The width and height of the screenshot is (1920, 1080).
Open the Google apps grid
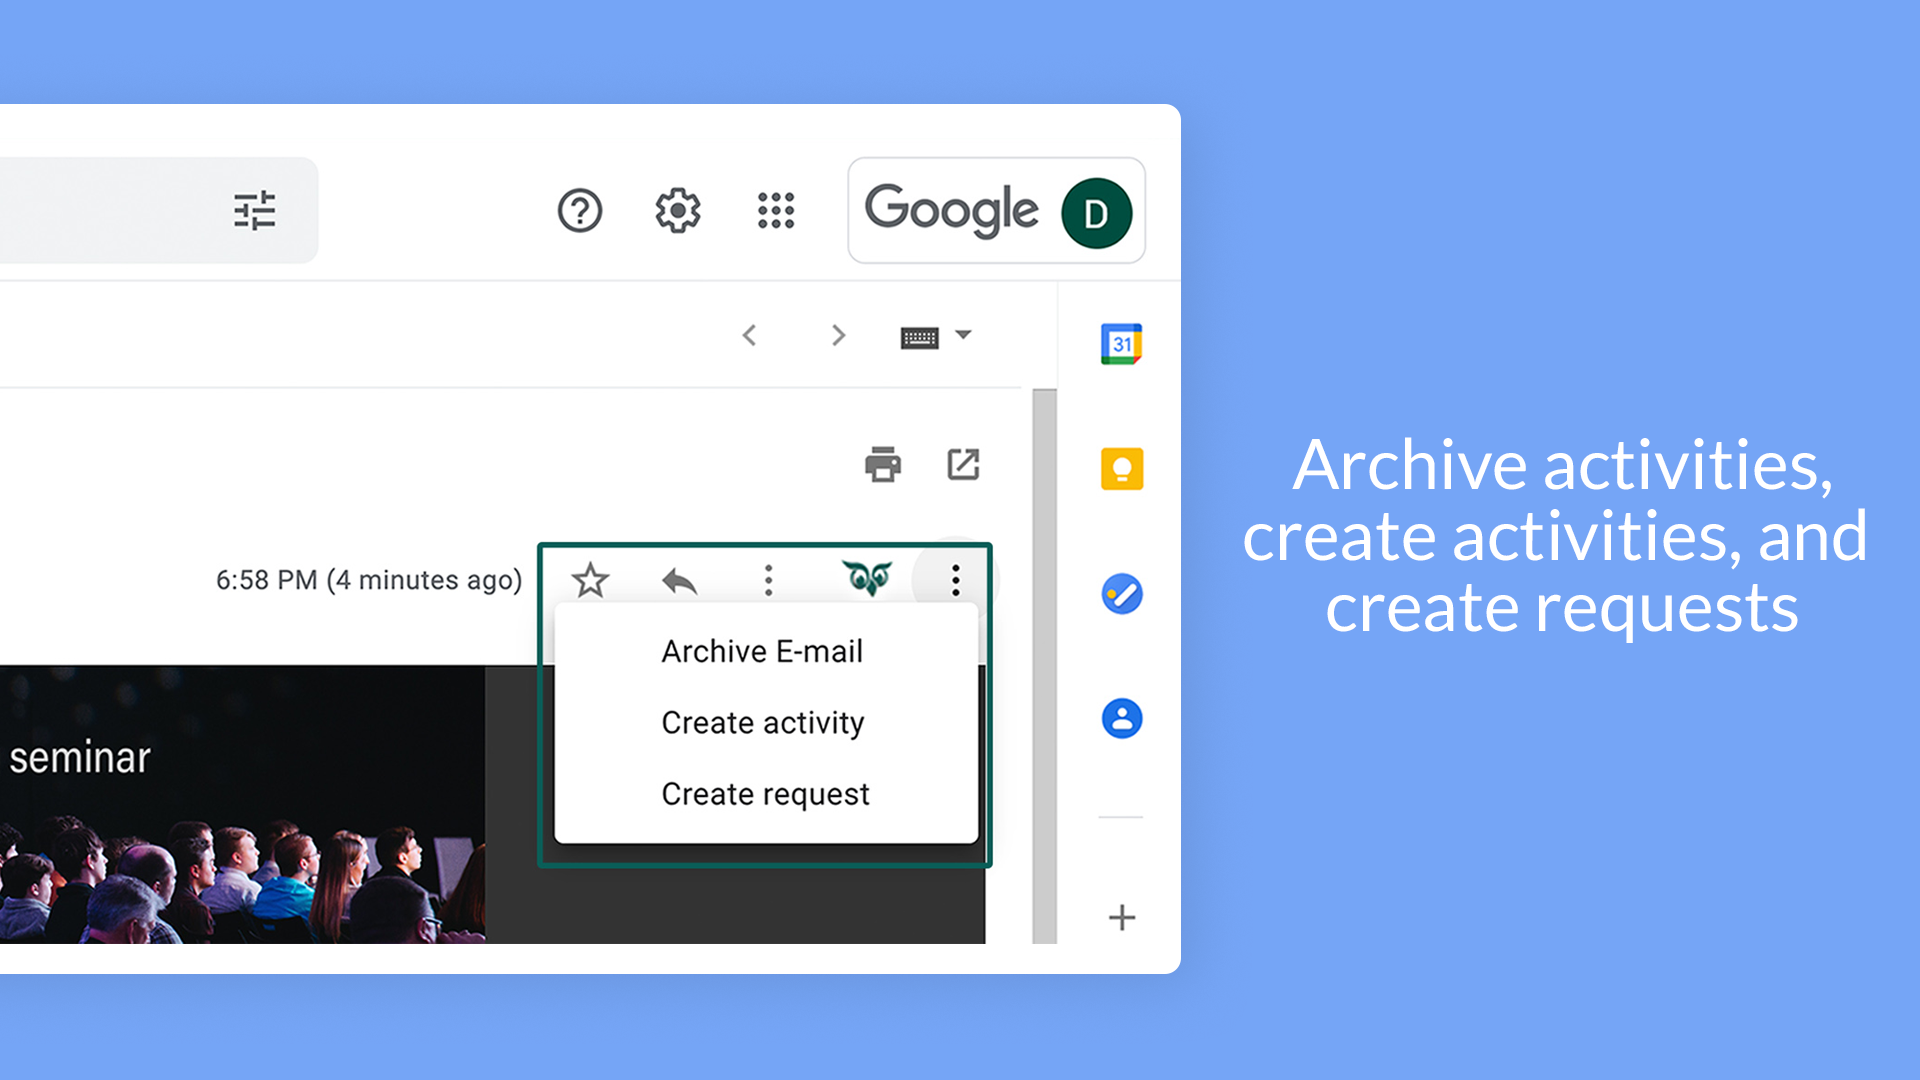777,211
